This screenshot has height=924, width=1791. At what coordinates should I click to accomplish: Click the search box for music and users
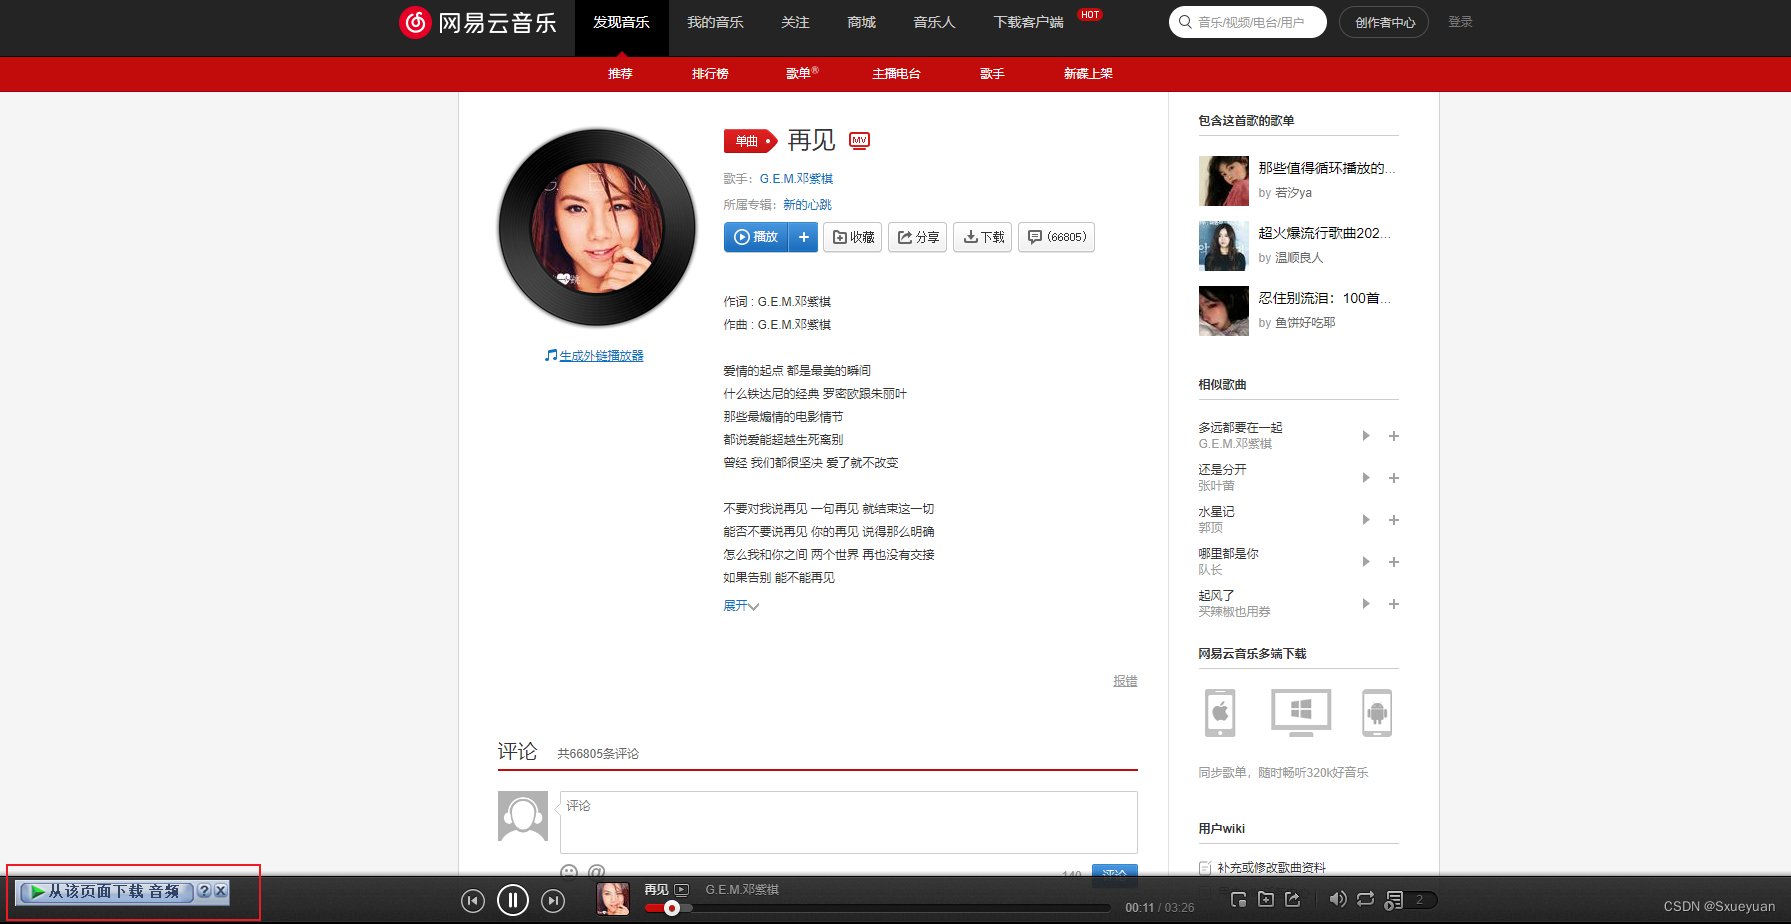coord(1248,22)
